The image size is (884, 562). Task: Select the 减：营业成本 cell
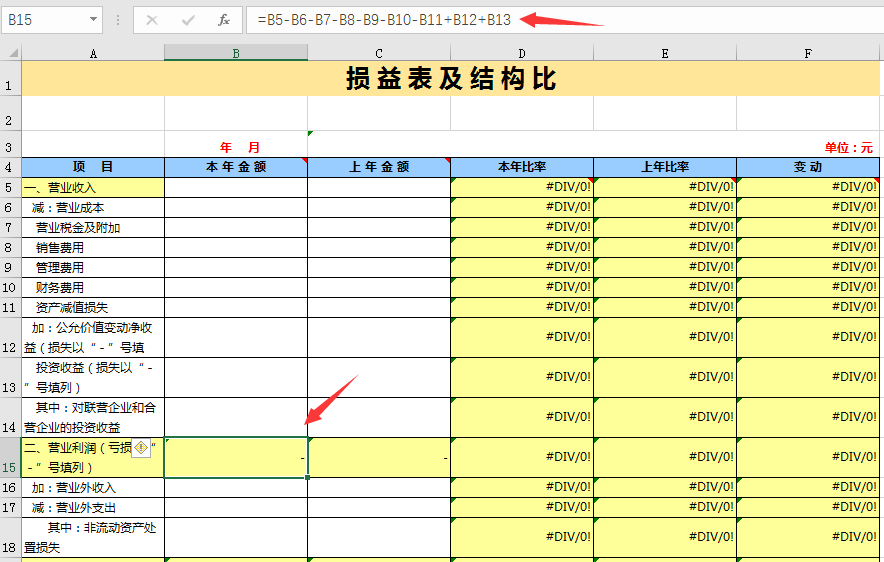tap(93, 207)
